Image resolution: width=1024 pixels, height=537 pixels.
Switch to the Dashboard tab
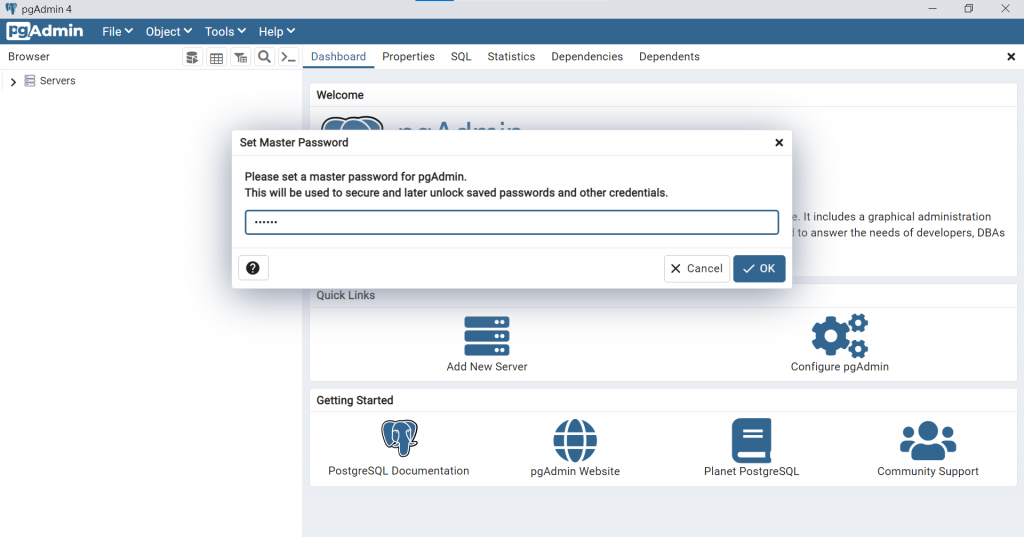point(338,57)
